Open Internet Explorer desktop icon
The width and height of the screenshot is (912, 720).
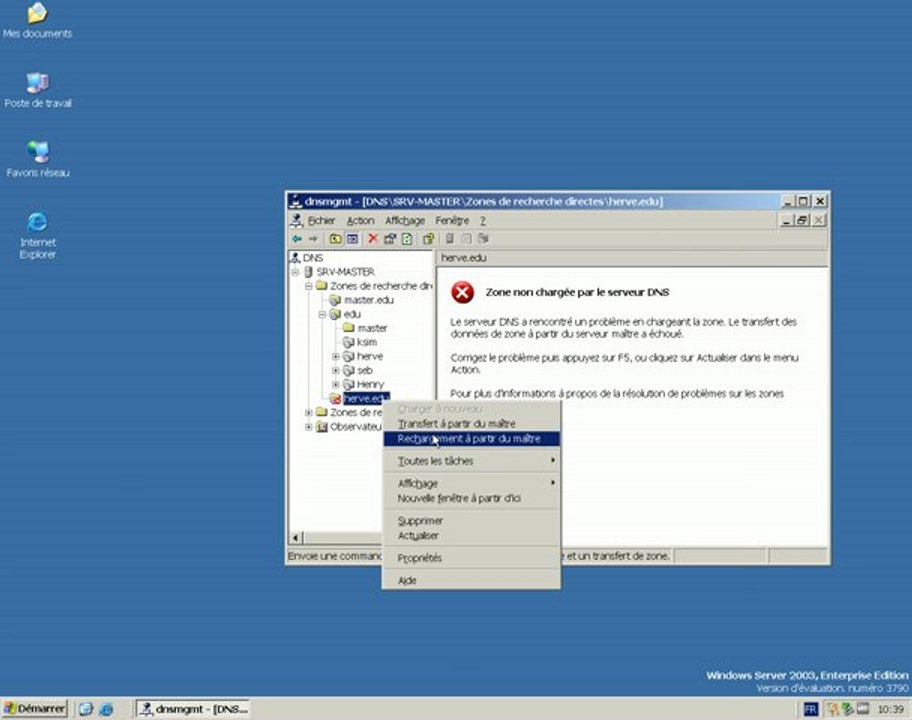click(x=38, y=235)
